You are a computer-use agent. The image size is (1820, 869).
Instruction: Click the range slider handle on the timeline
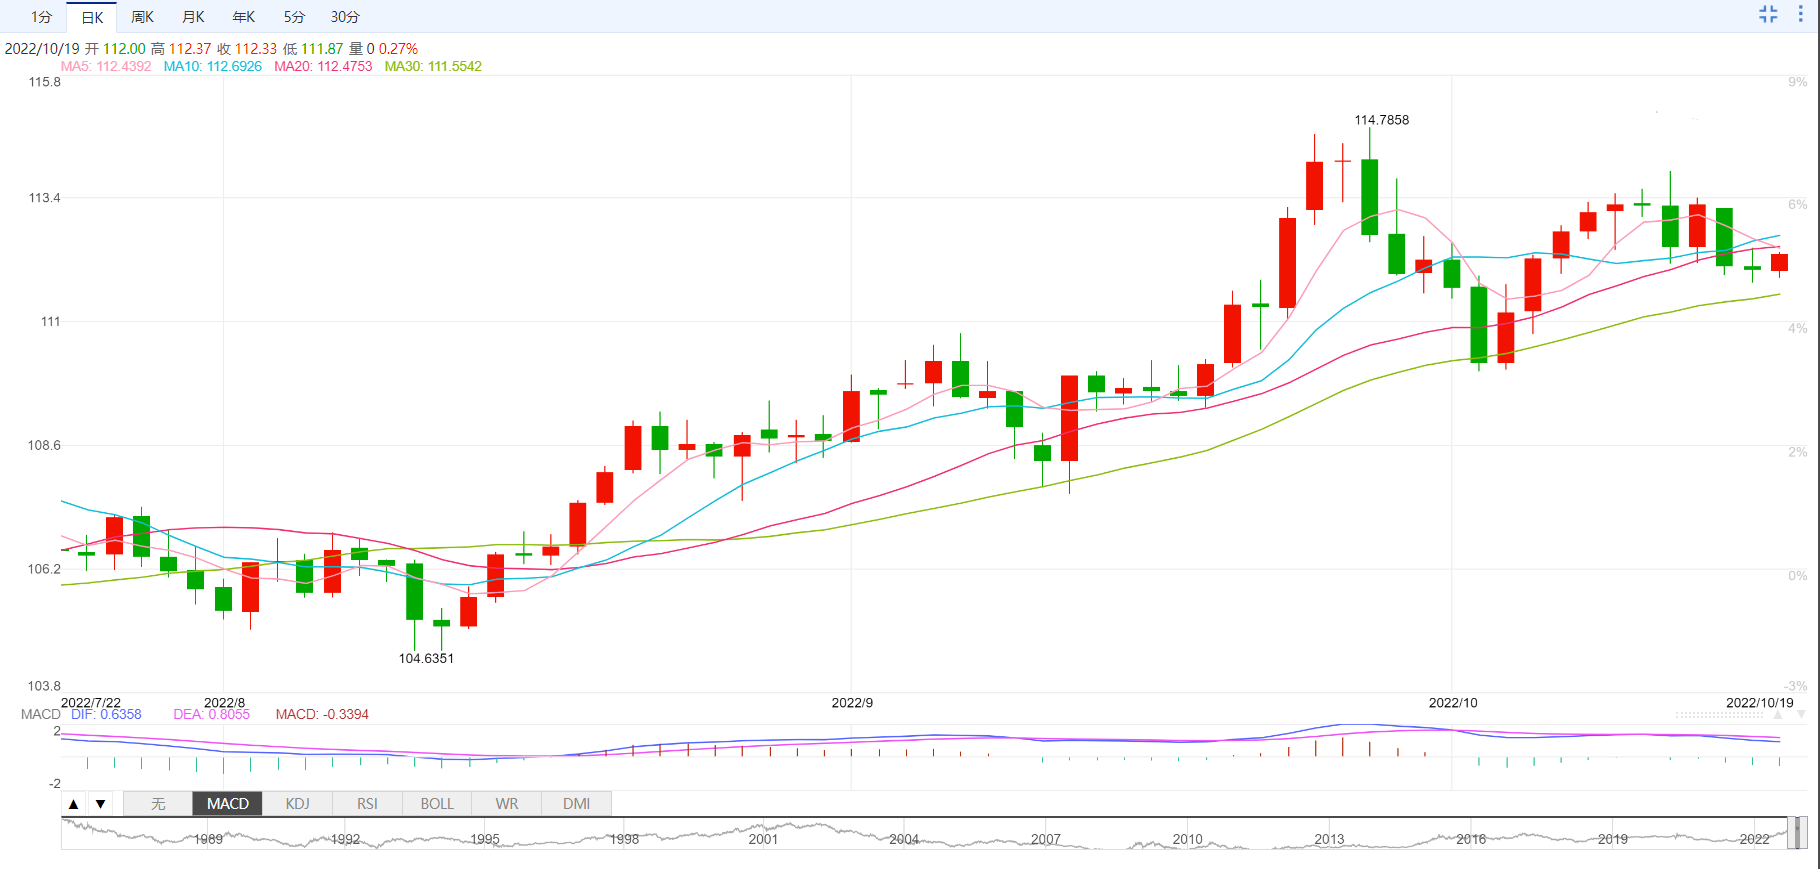pyautogui.click(x=1797, y=832)
